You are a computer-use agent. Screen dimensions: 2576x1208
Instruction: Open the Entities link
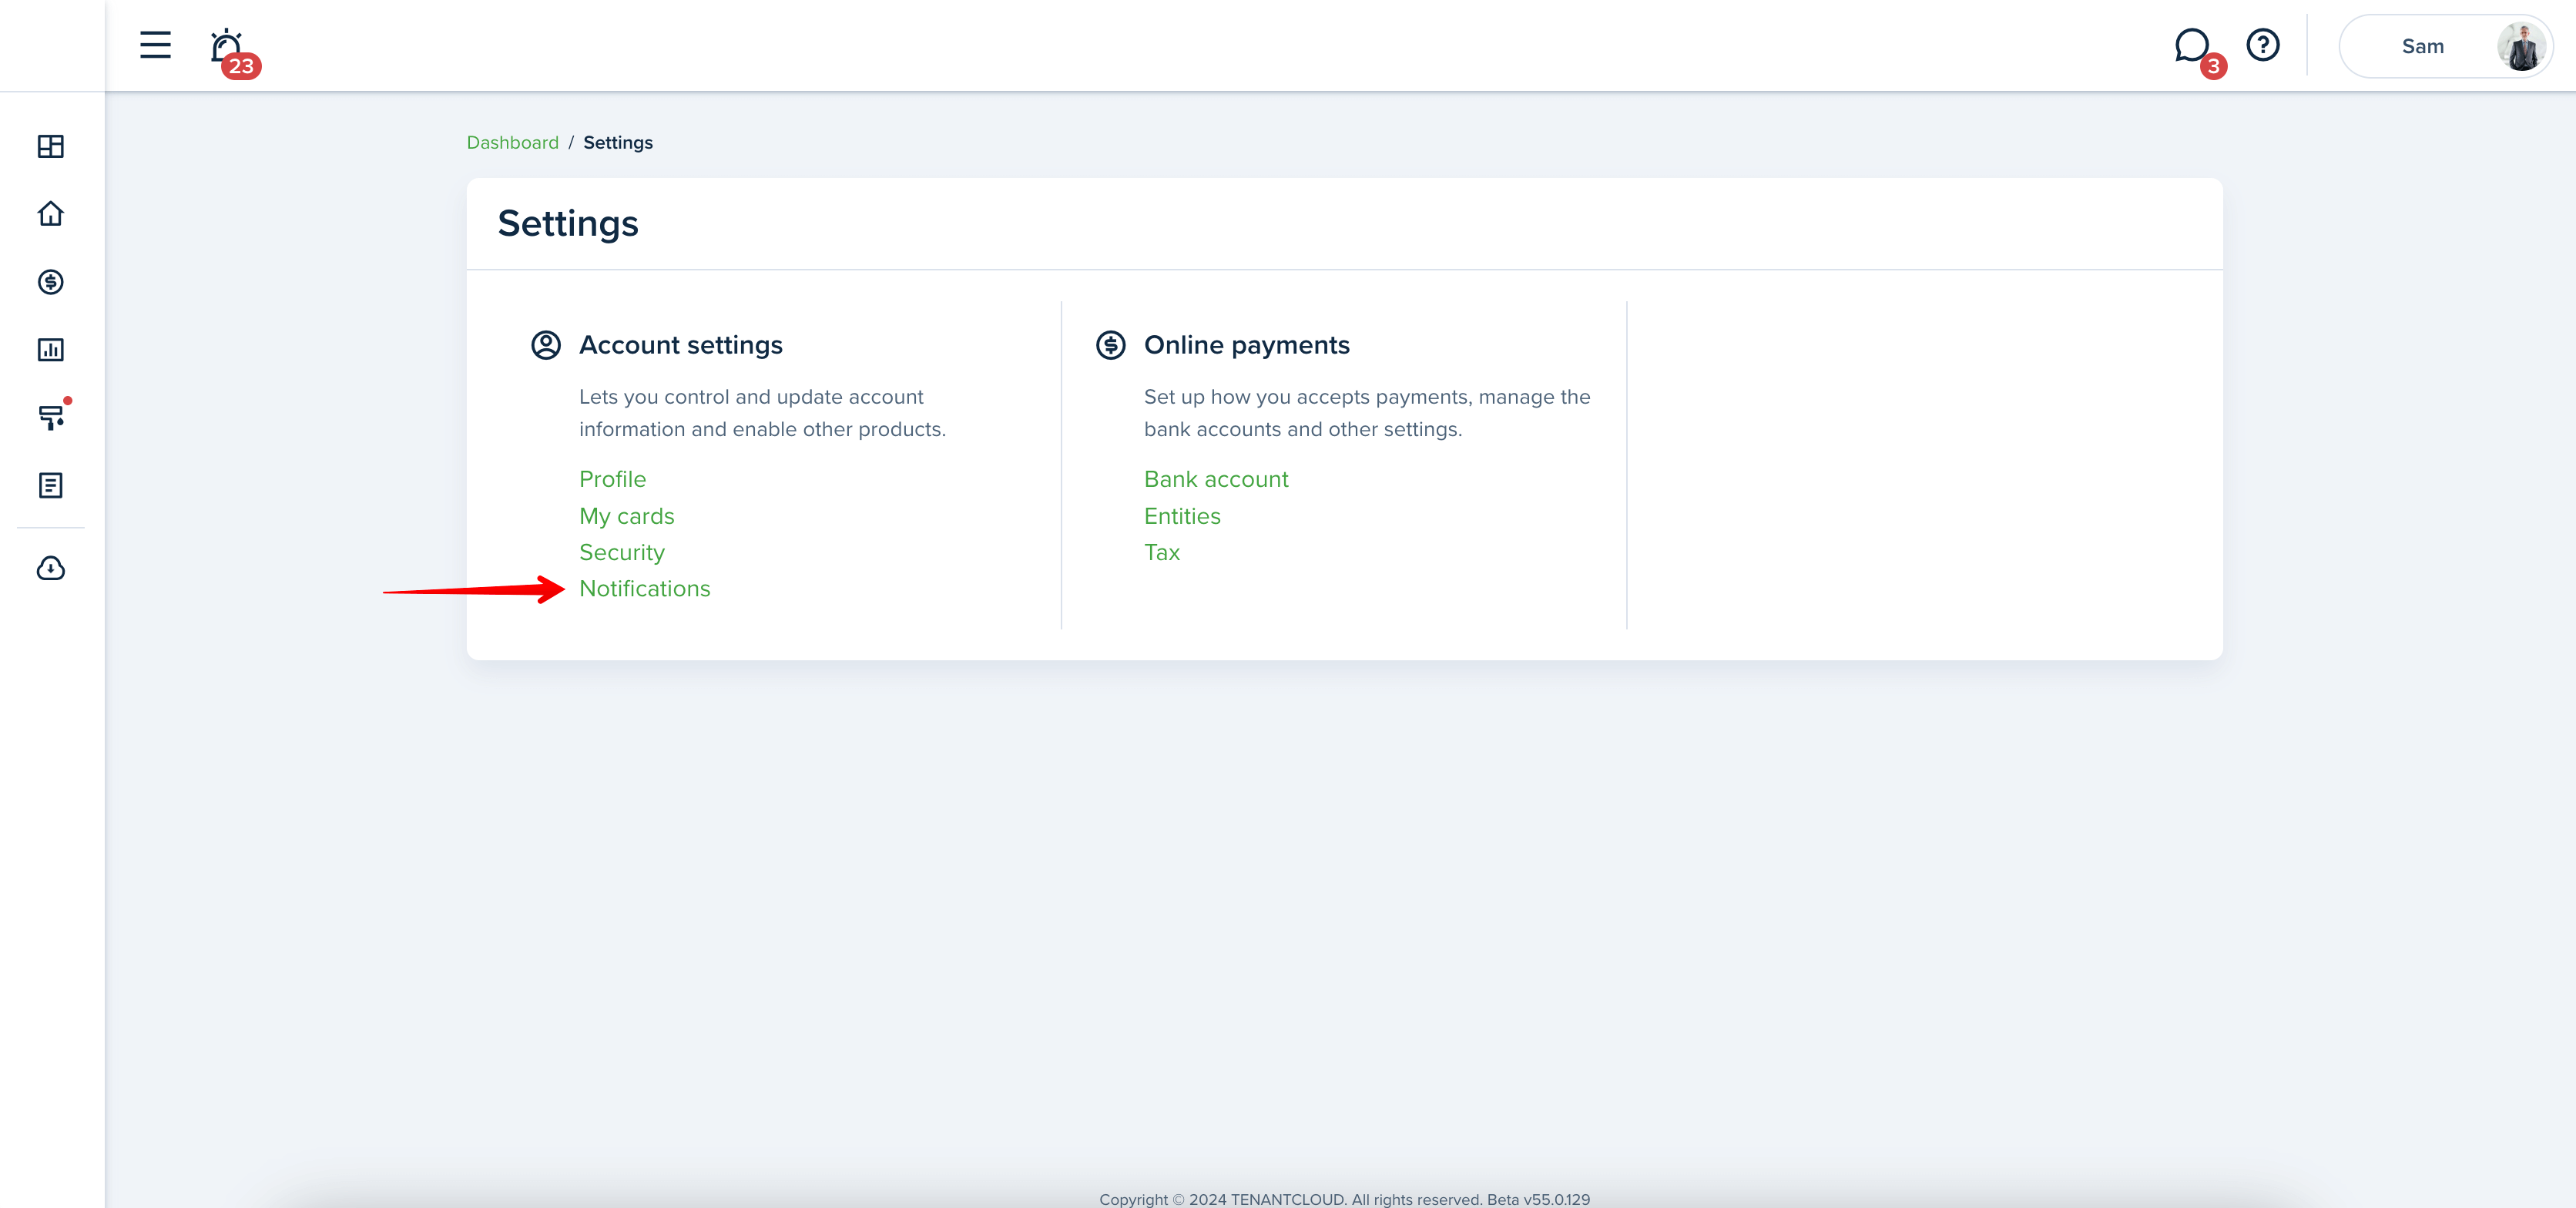(x=1182, y=516)
